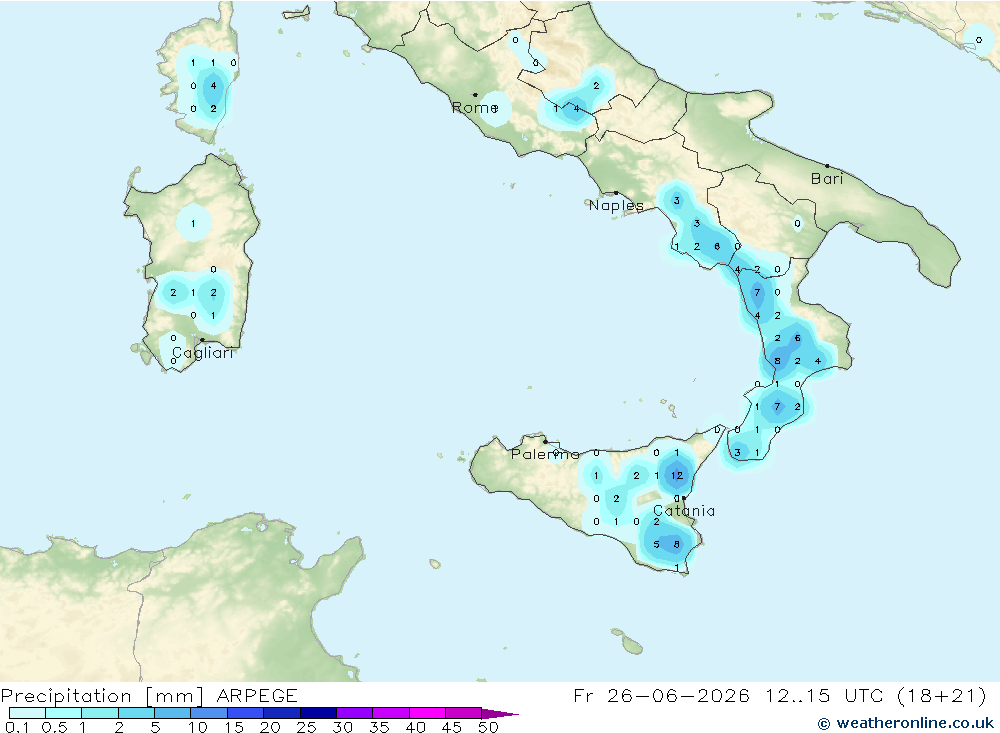Click the 'Precipitation [mm]' legend title

click(x=102, y=695)
